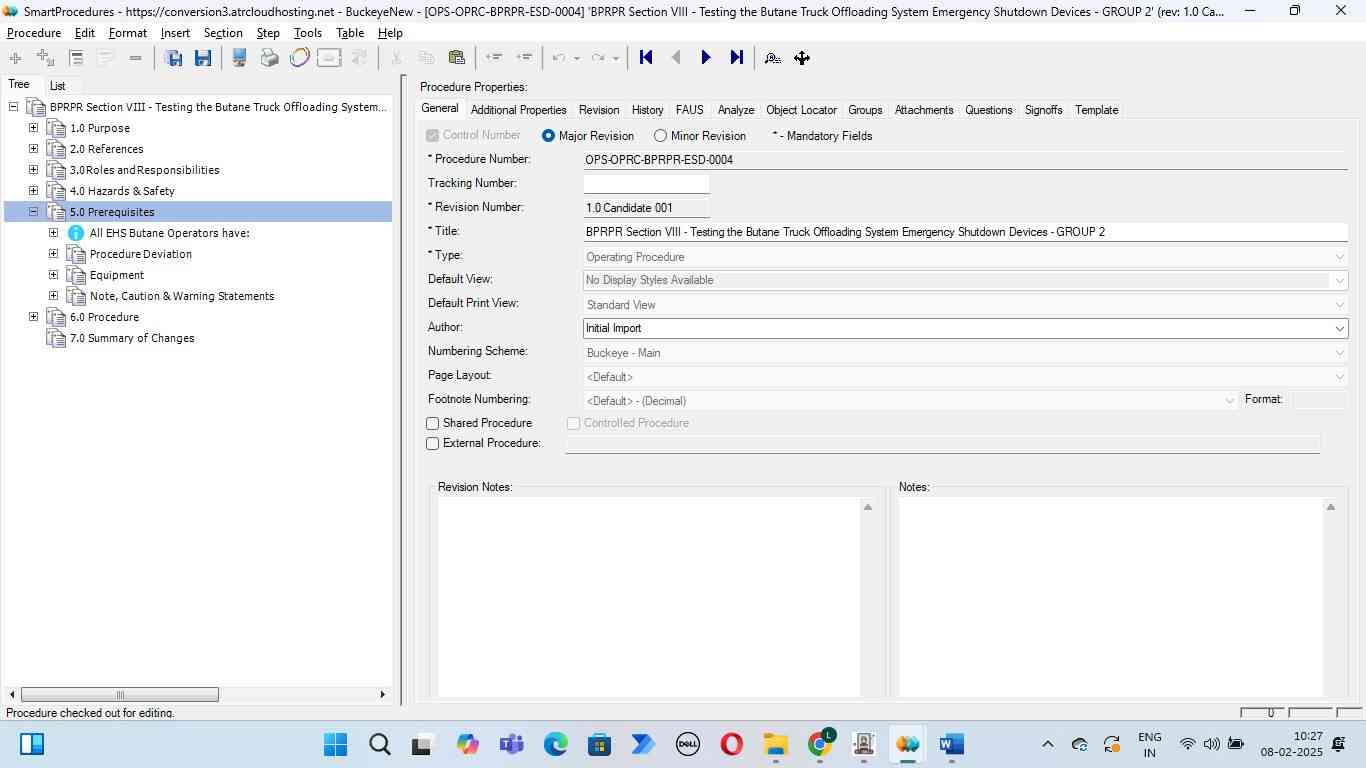Select Note, Caution & Warning Statements item
Screen dimensions: 1366x768
pos(182,296)
